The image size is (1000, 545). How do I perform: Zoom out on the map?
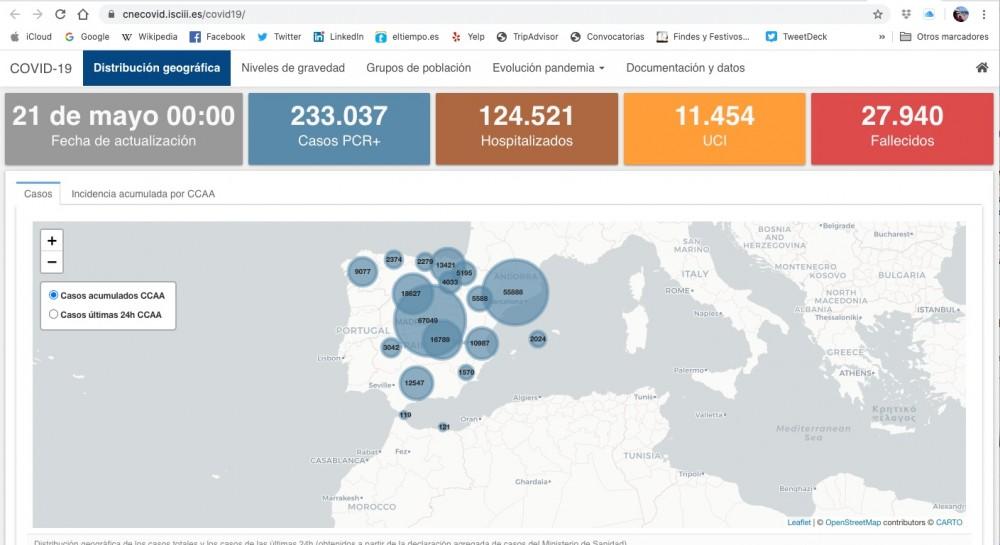(52, 263)
